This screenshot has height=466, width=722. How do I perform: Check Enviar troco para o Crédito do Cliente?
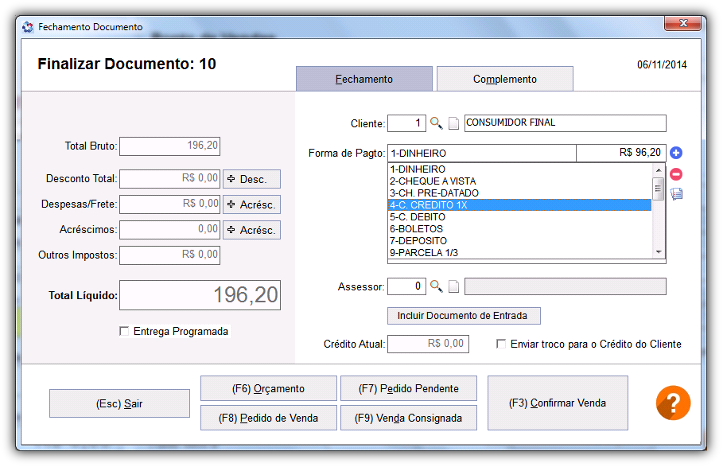tap(501, 344)
